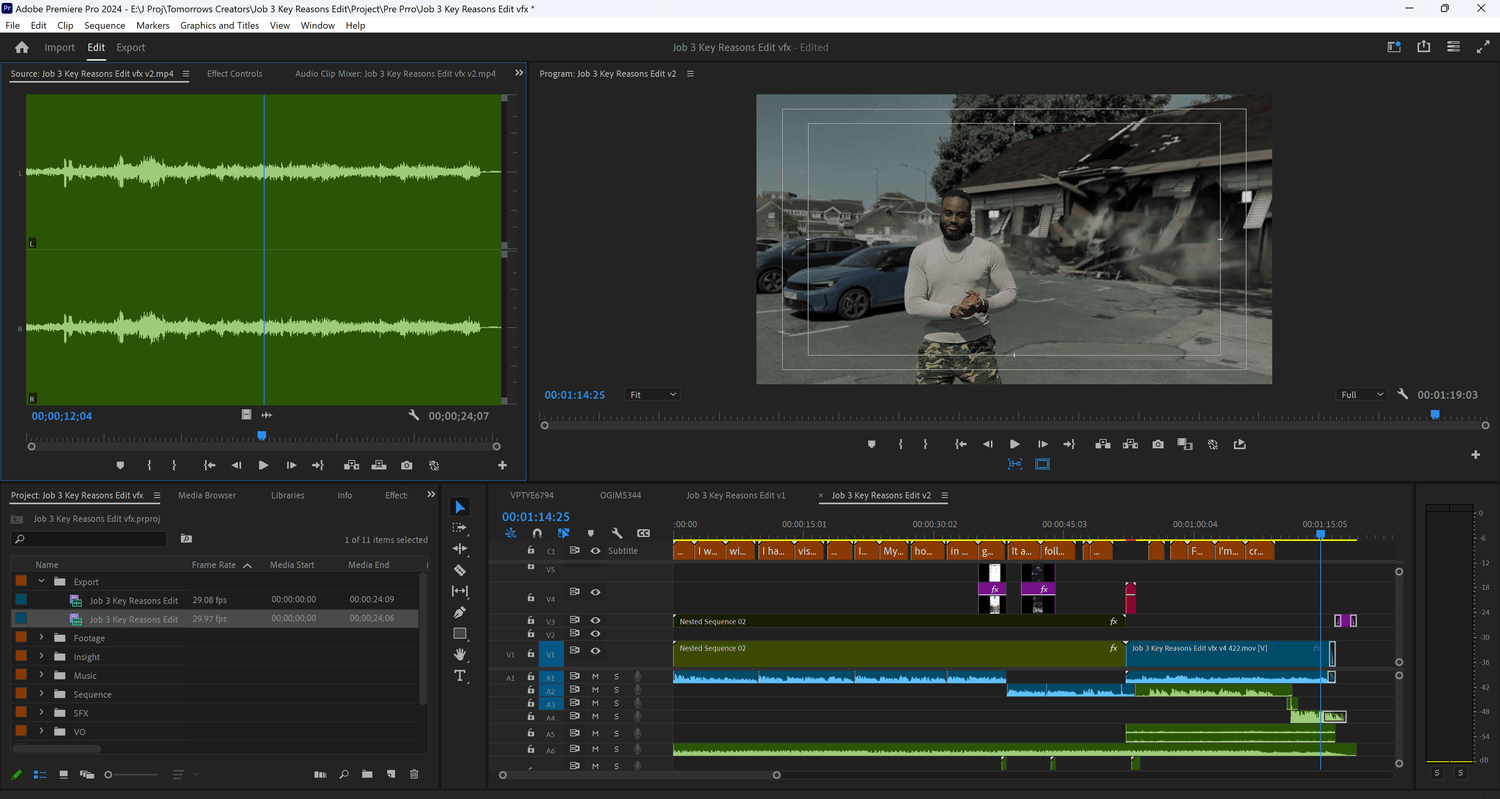Click the New Bin icon in Project panel

pos(367,774)
